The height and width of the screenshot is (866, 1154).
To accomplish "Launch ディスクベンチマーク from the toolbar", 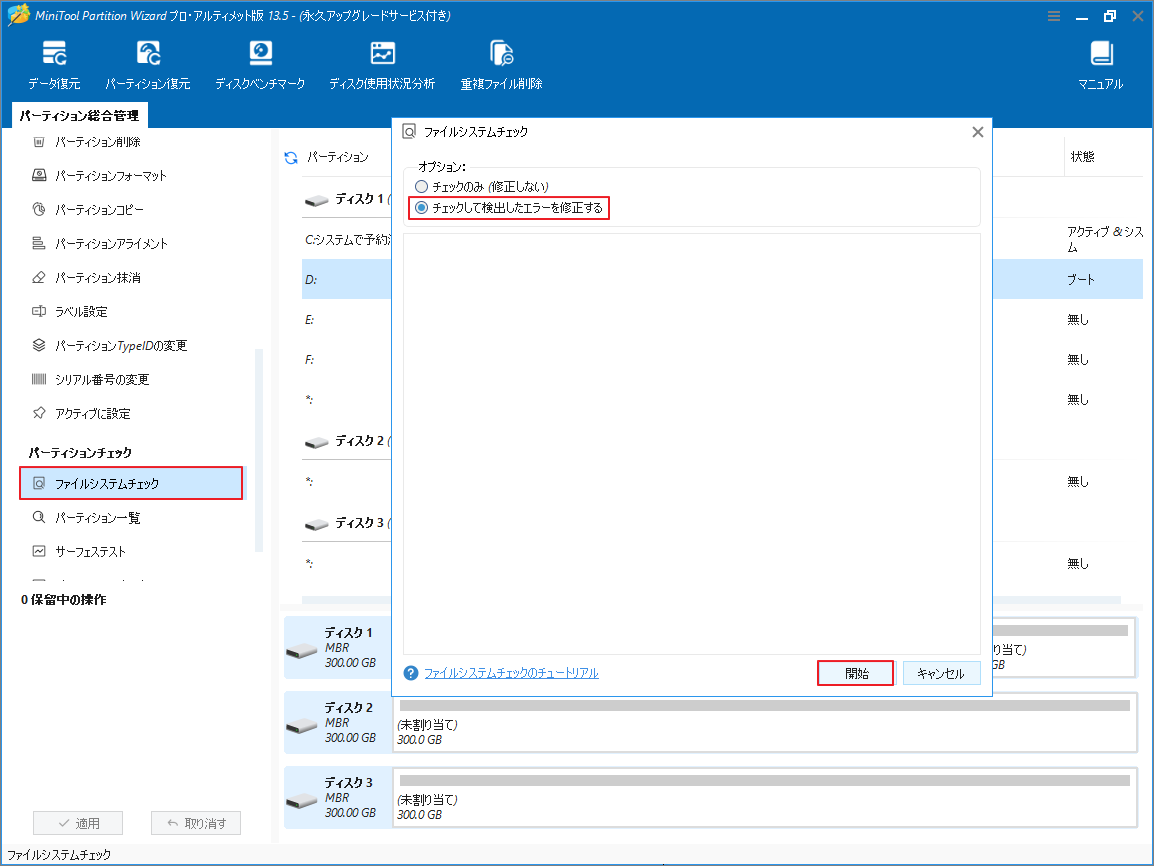I will point(261,62).
